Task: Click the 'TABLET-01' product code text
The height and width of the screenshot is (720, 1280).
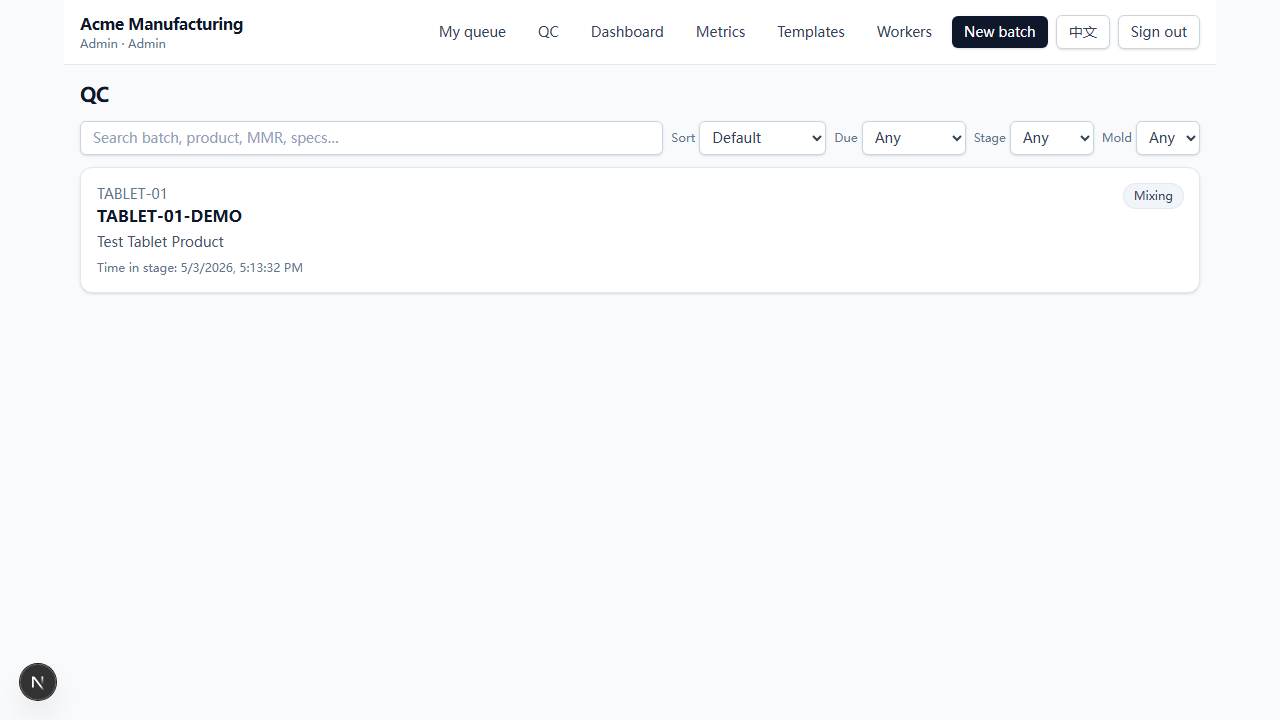Action: (132, 194)
